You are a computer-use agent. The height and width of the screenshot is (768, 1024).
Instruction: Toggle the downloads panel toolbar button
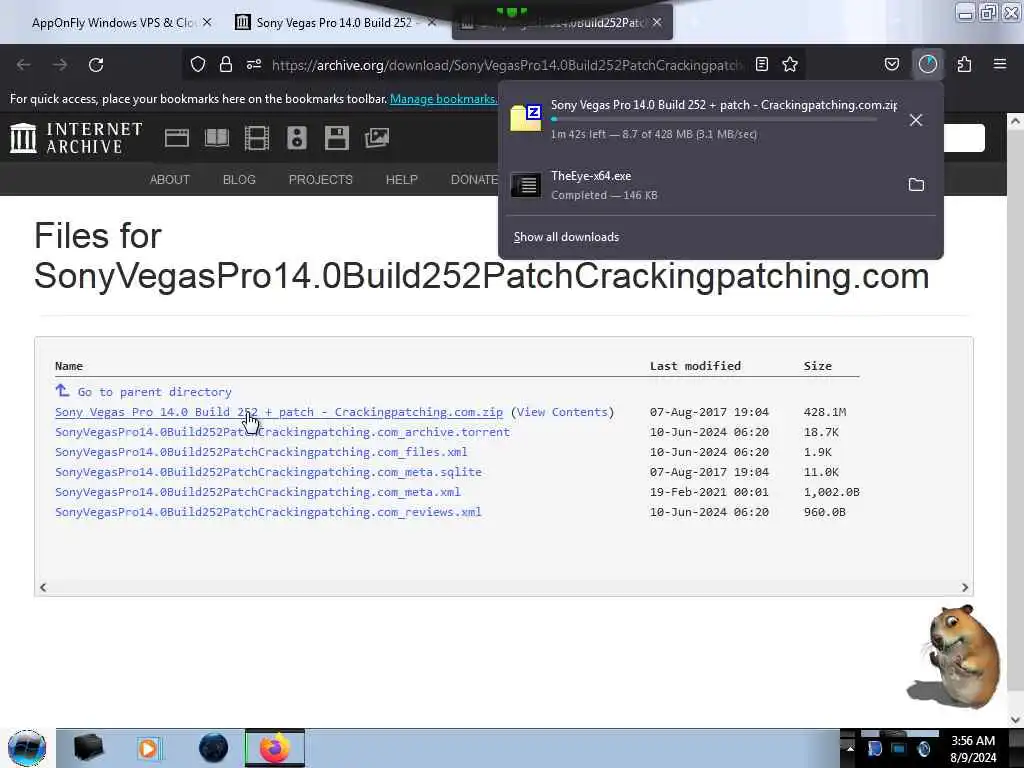pyautogui.click(x=928, y=64)
